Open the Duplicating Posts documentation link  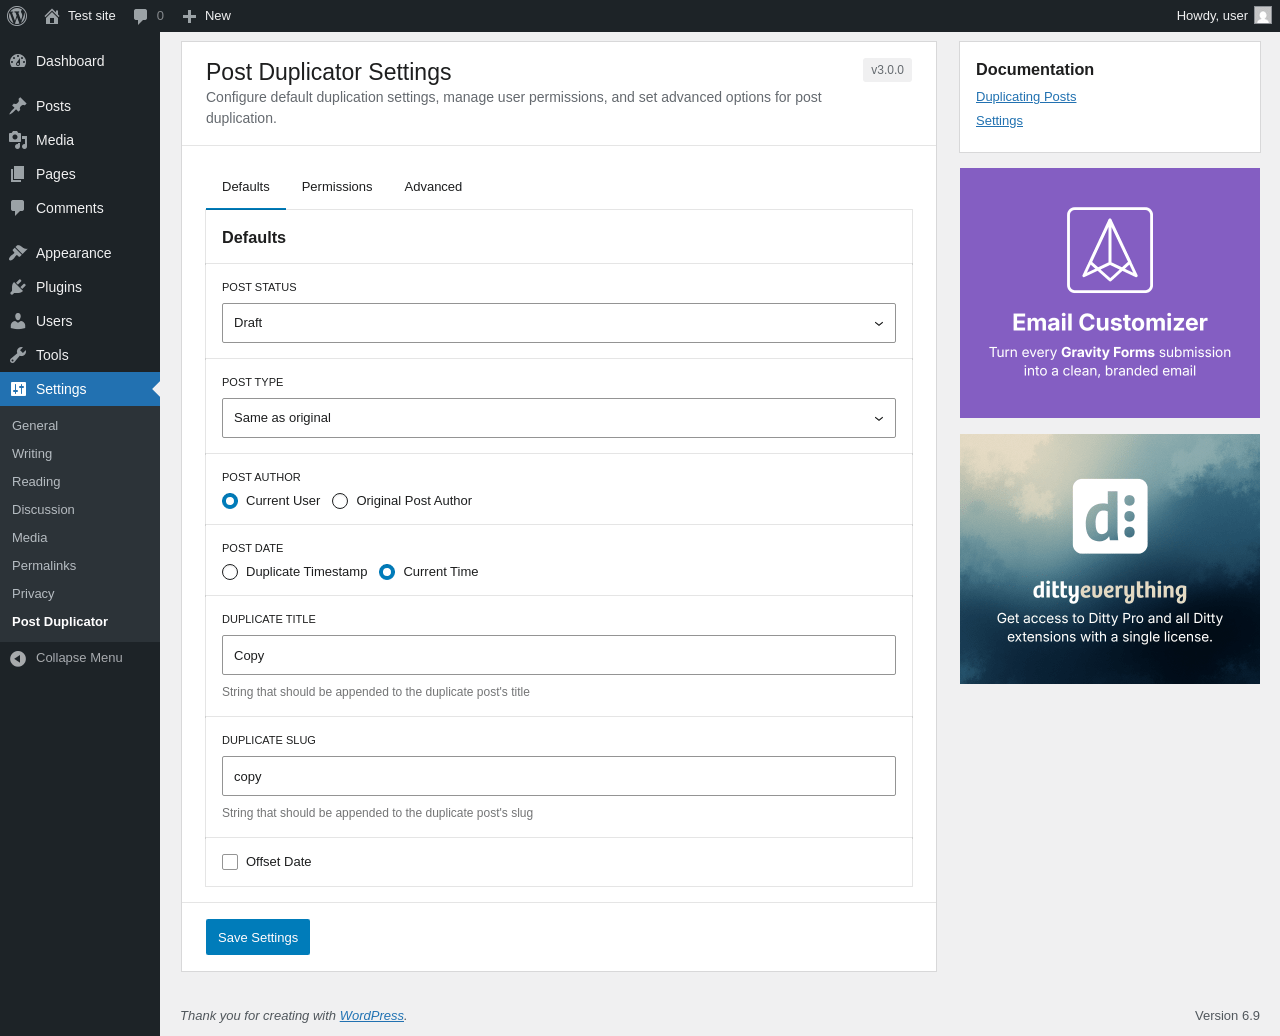click(1026, 97)
